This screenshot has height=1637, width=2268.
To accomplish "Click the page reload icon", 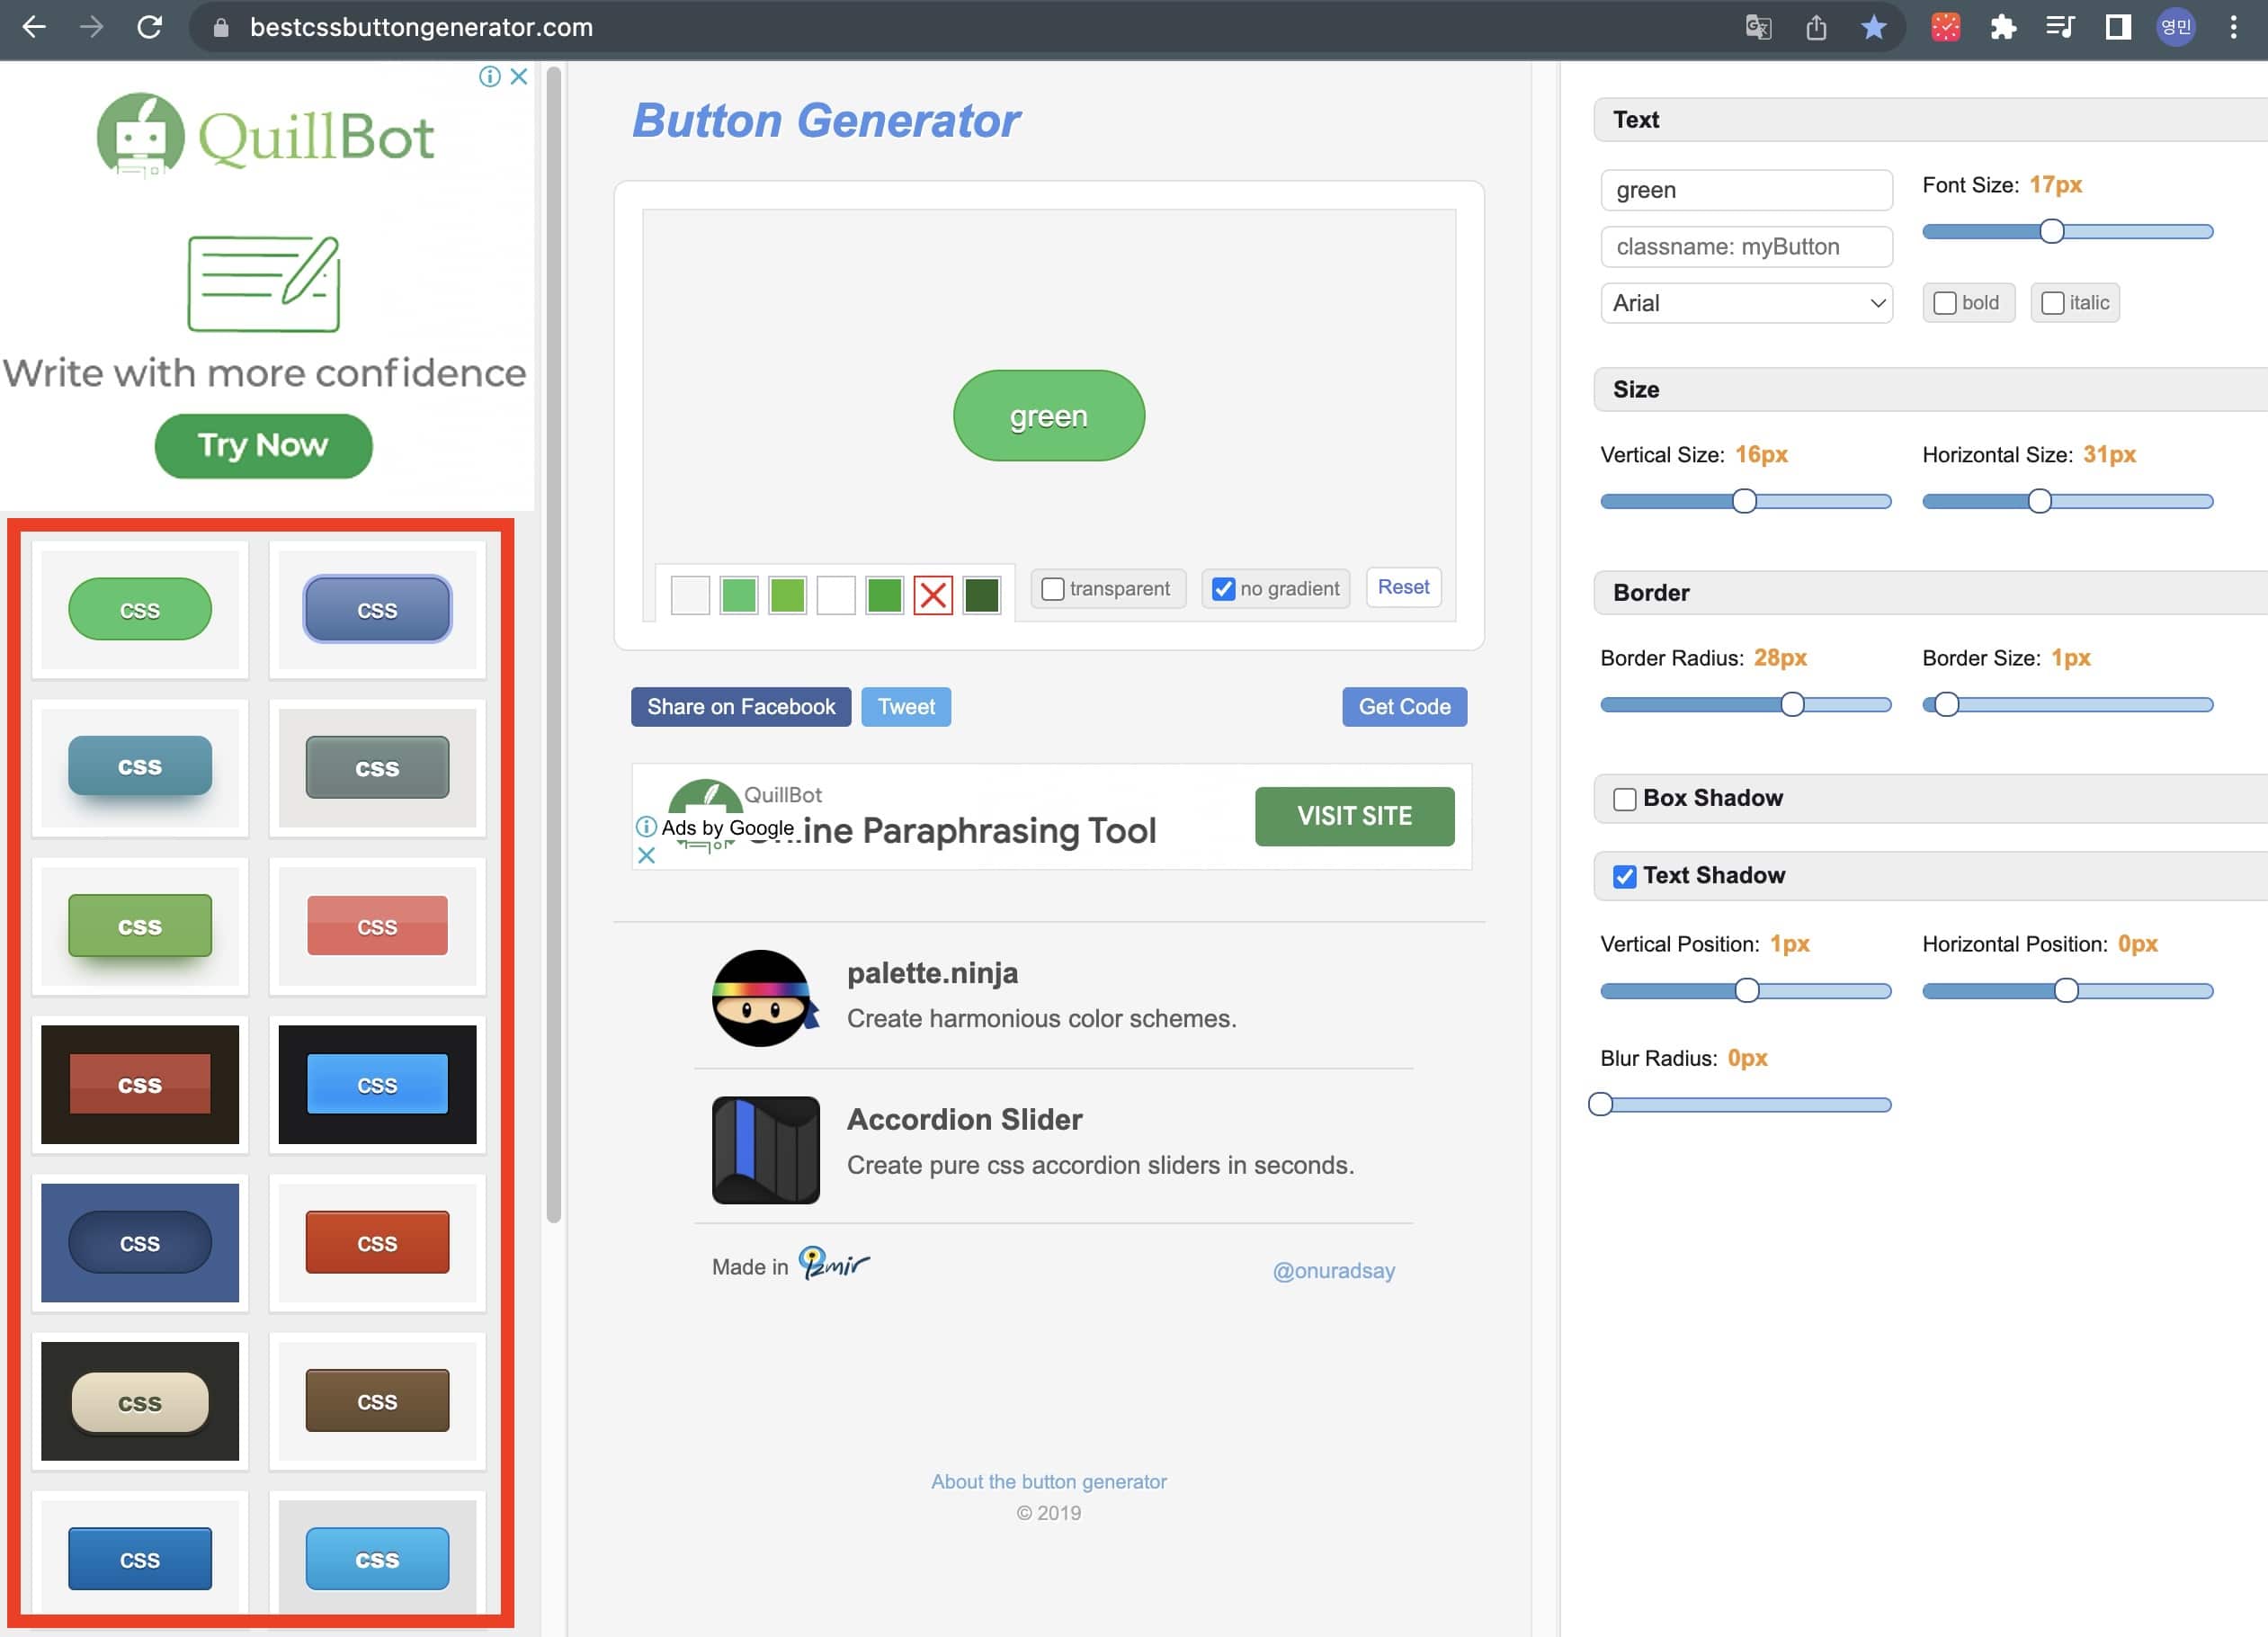I will coord(151,27).
